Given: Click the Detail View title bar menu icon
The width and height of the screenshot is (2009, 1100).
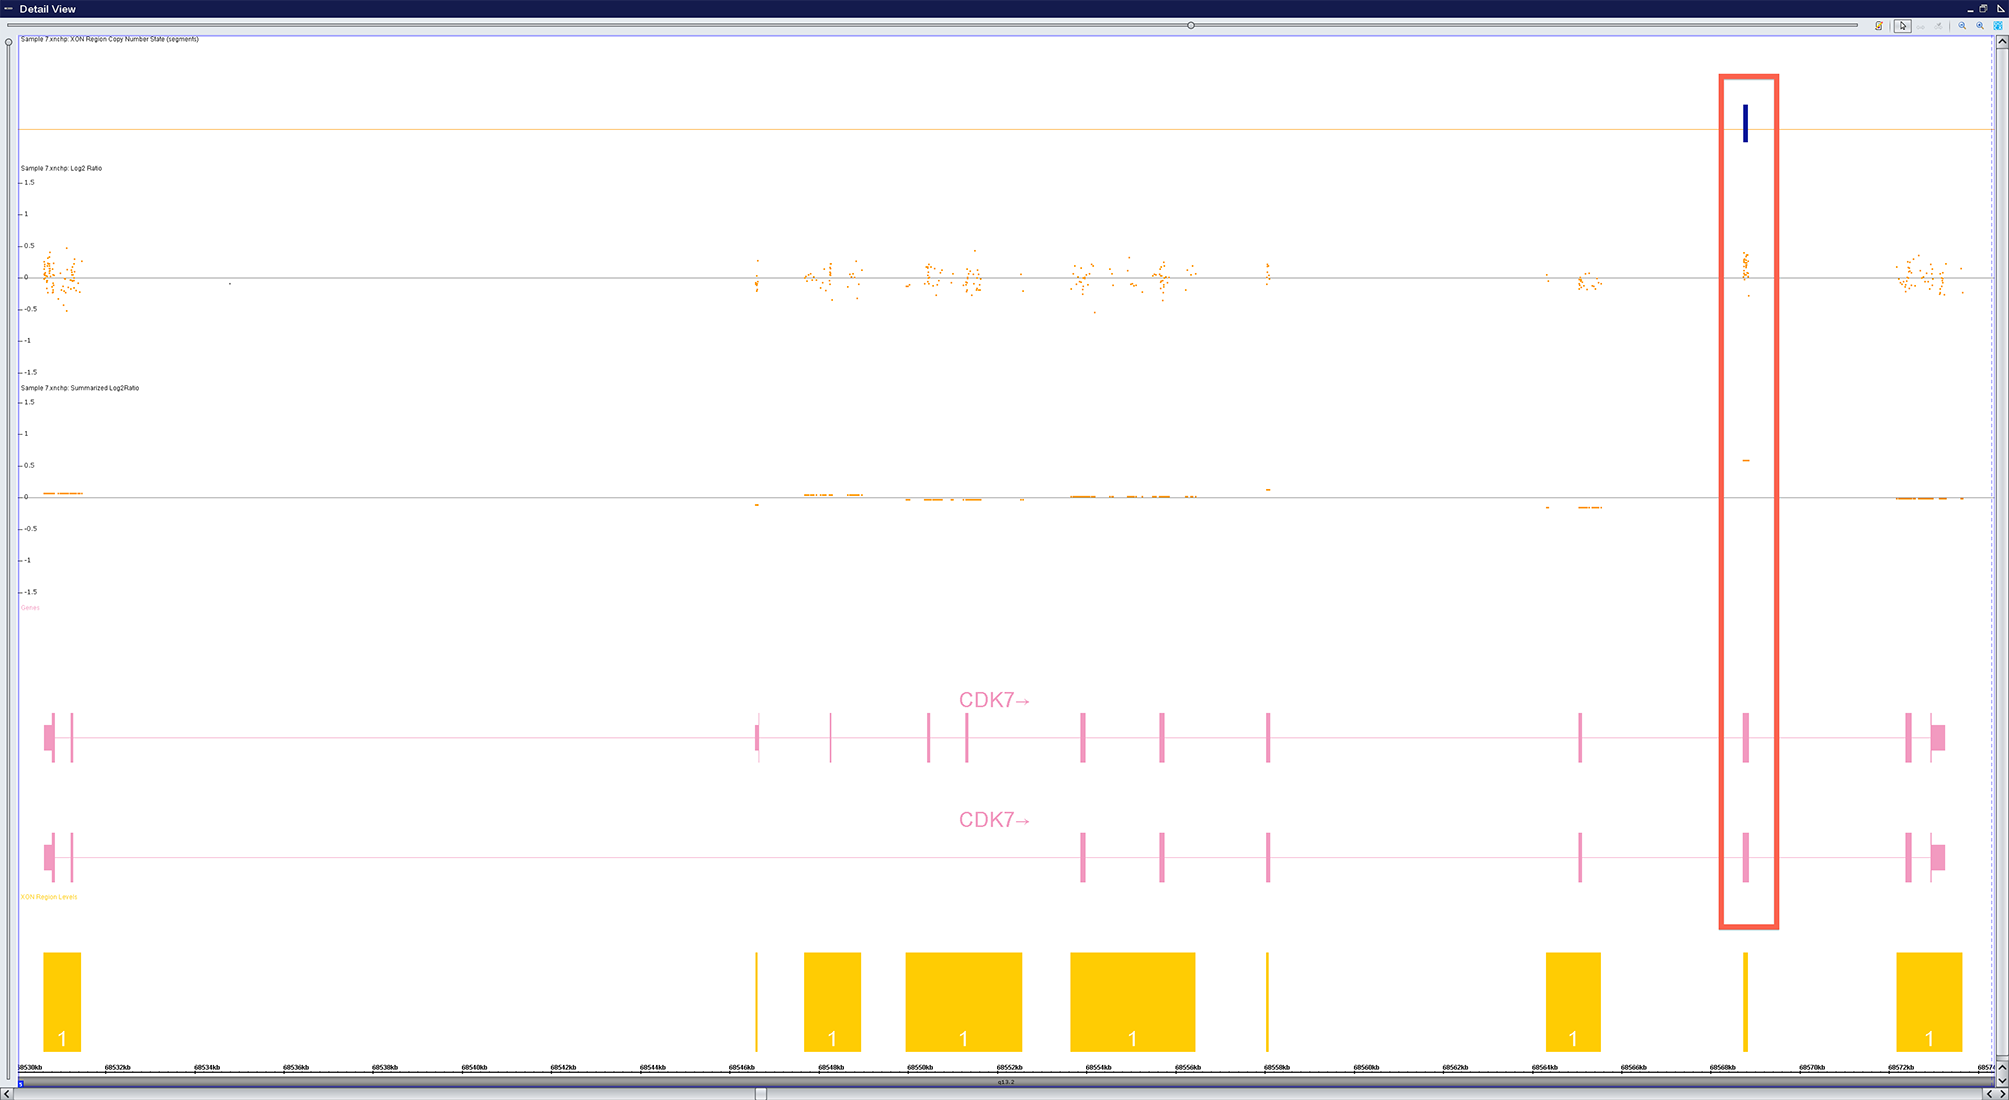Looking at the screenshot, I should click(8, 9).
